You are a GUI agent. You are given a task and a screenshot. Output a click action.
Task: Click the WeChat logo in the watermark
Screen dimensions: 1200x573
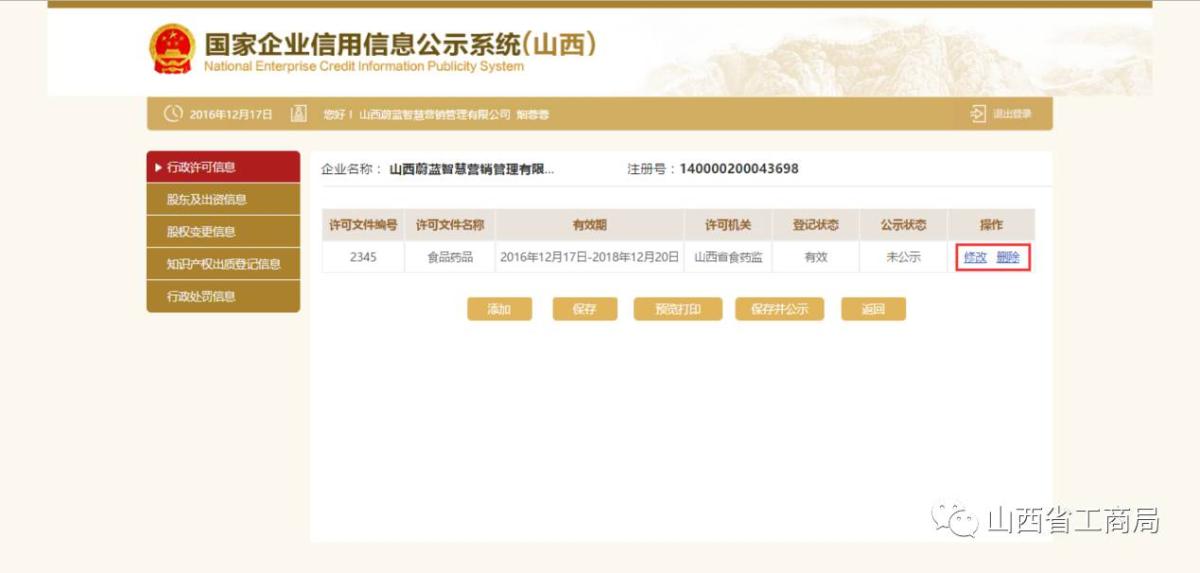[x=954, y=520]
